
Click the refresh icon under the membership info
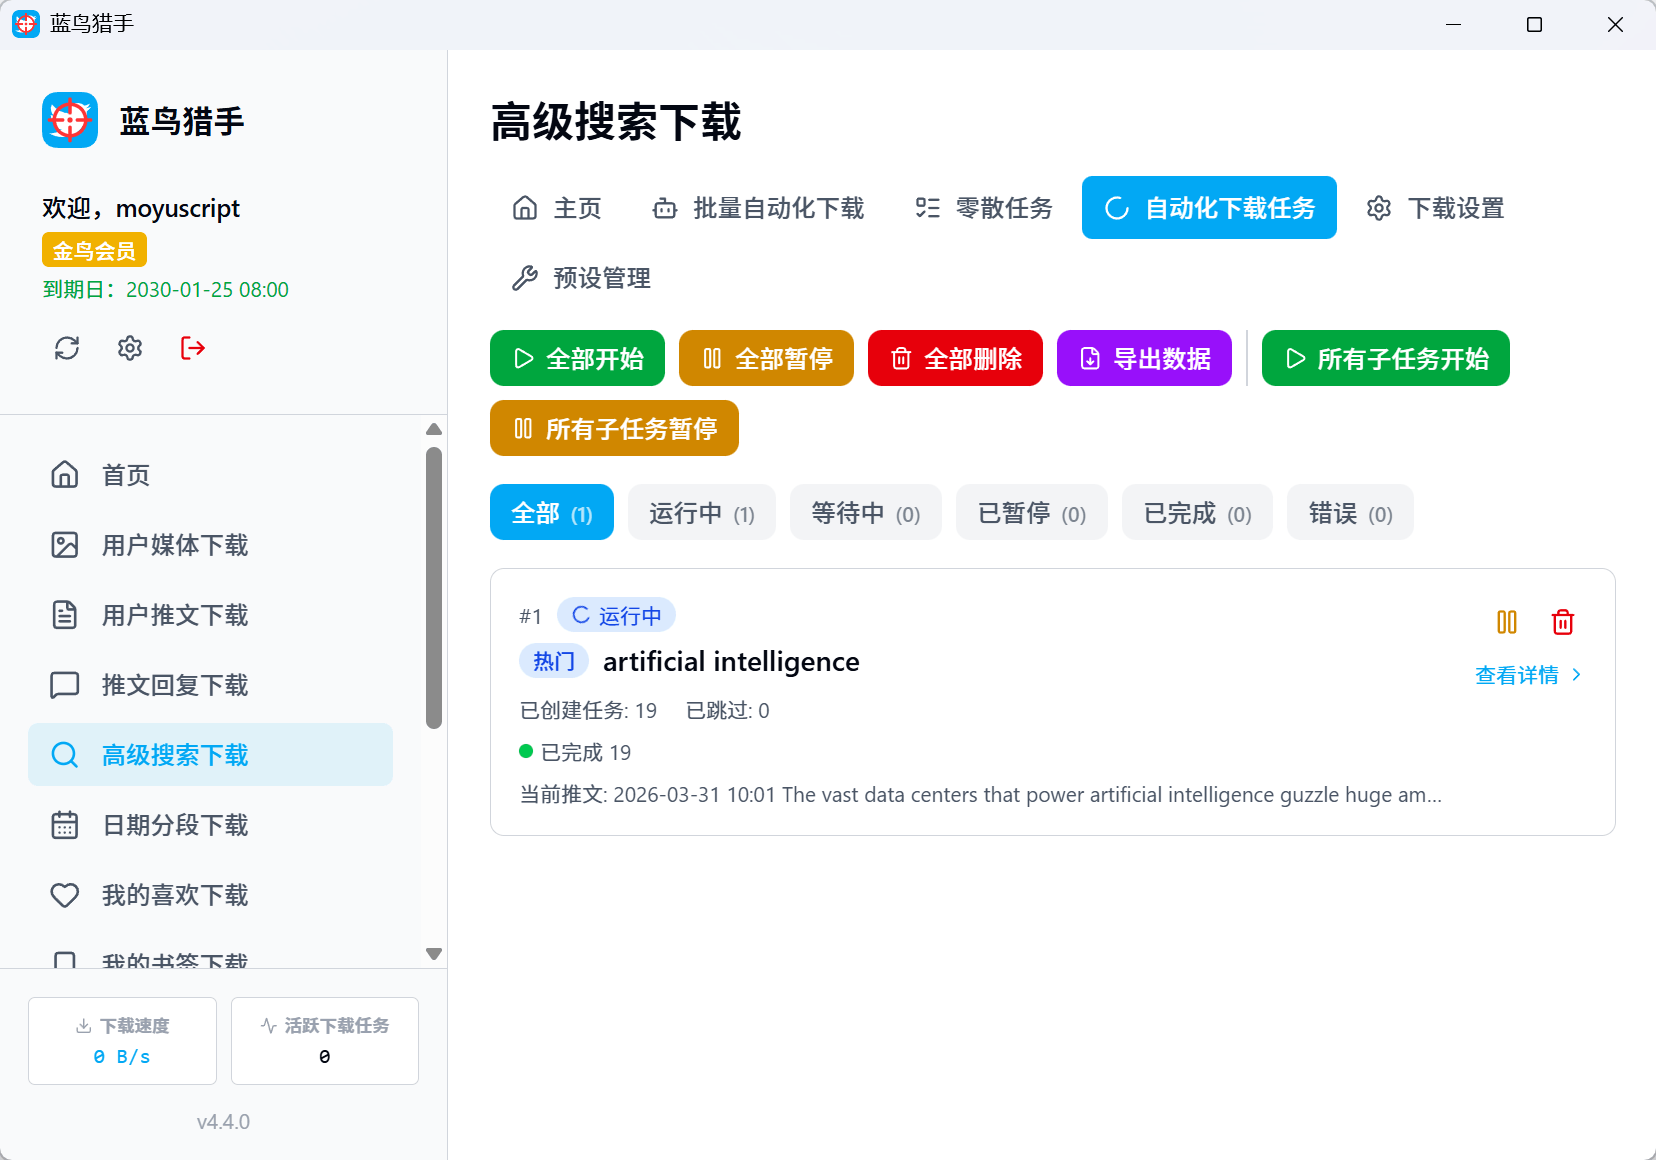click(67, 348)
